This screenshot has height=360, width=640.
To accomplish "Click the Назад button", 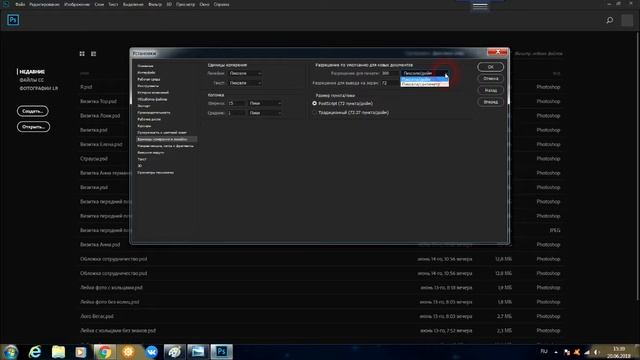I will pyautogui.click(x=490, y=90).
